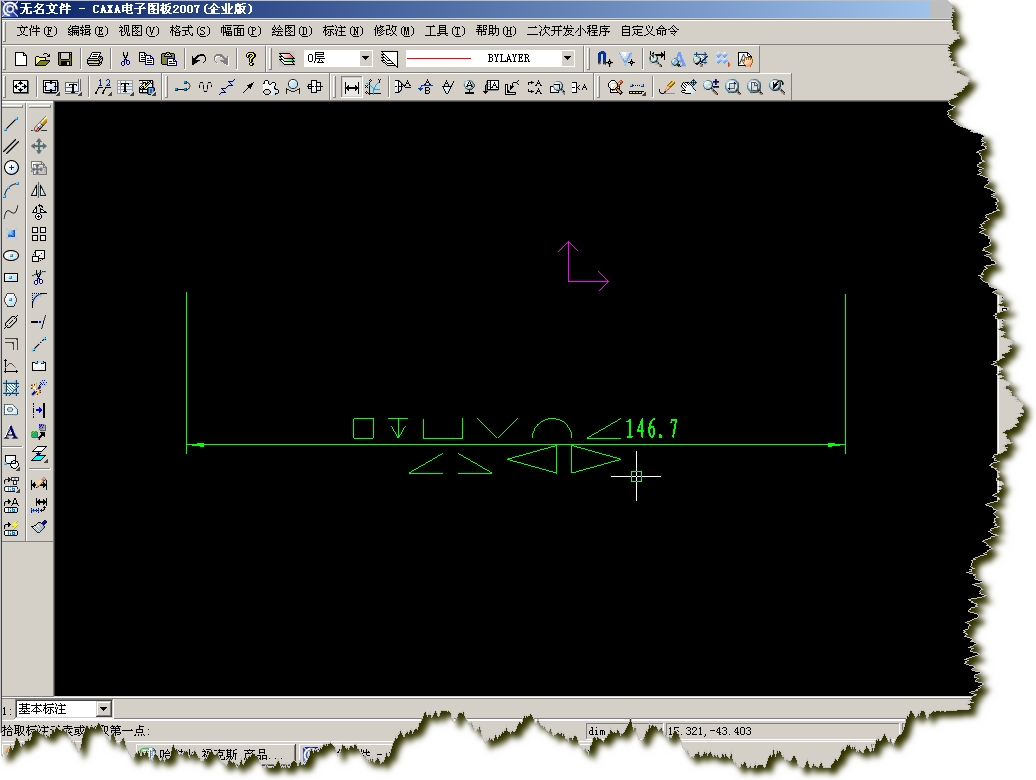Choose the Arc drawing tool
Image resolution: width=1036 pixels, height=780 pixels.
click(11, 190)
